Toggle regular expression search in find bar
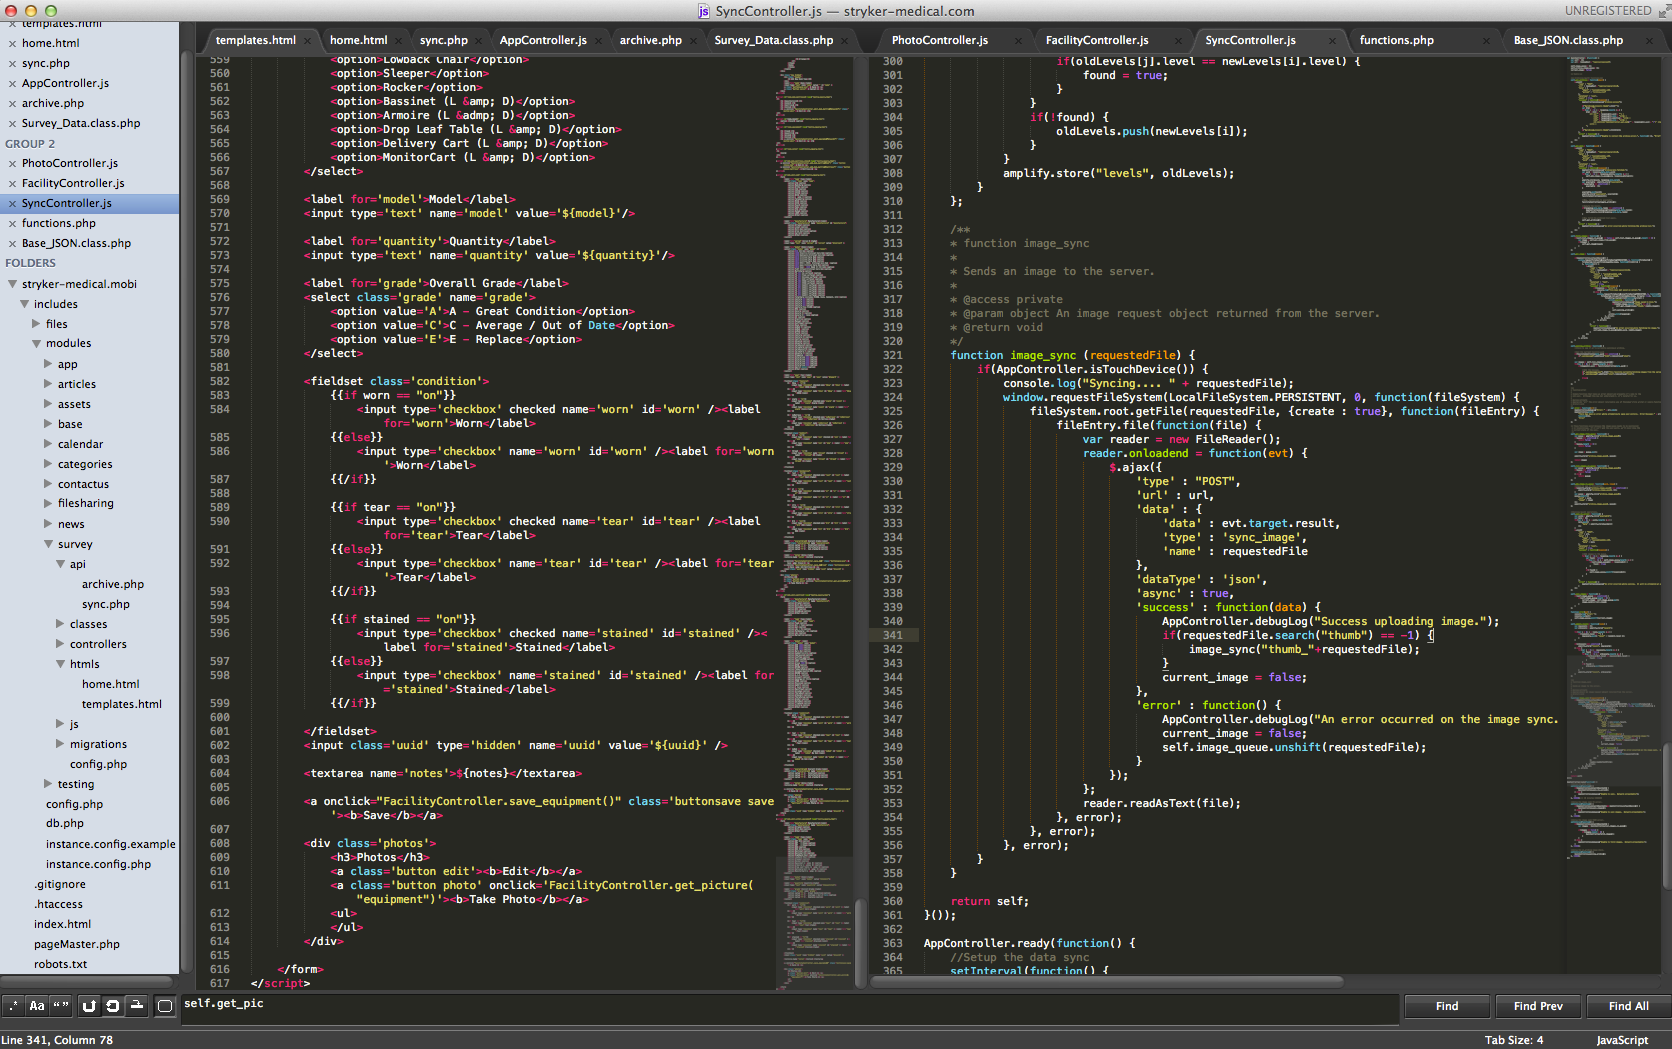Screen dimensions: 1672x1049 click(x=13, y=1006)
